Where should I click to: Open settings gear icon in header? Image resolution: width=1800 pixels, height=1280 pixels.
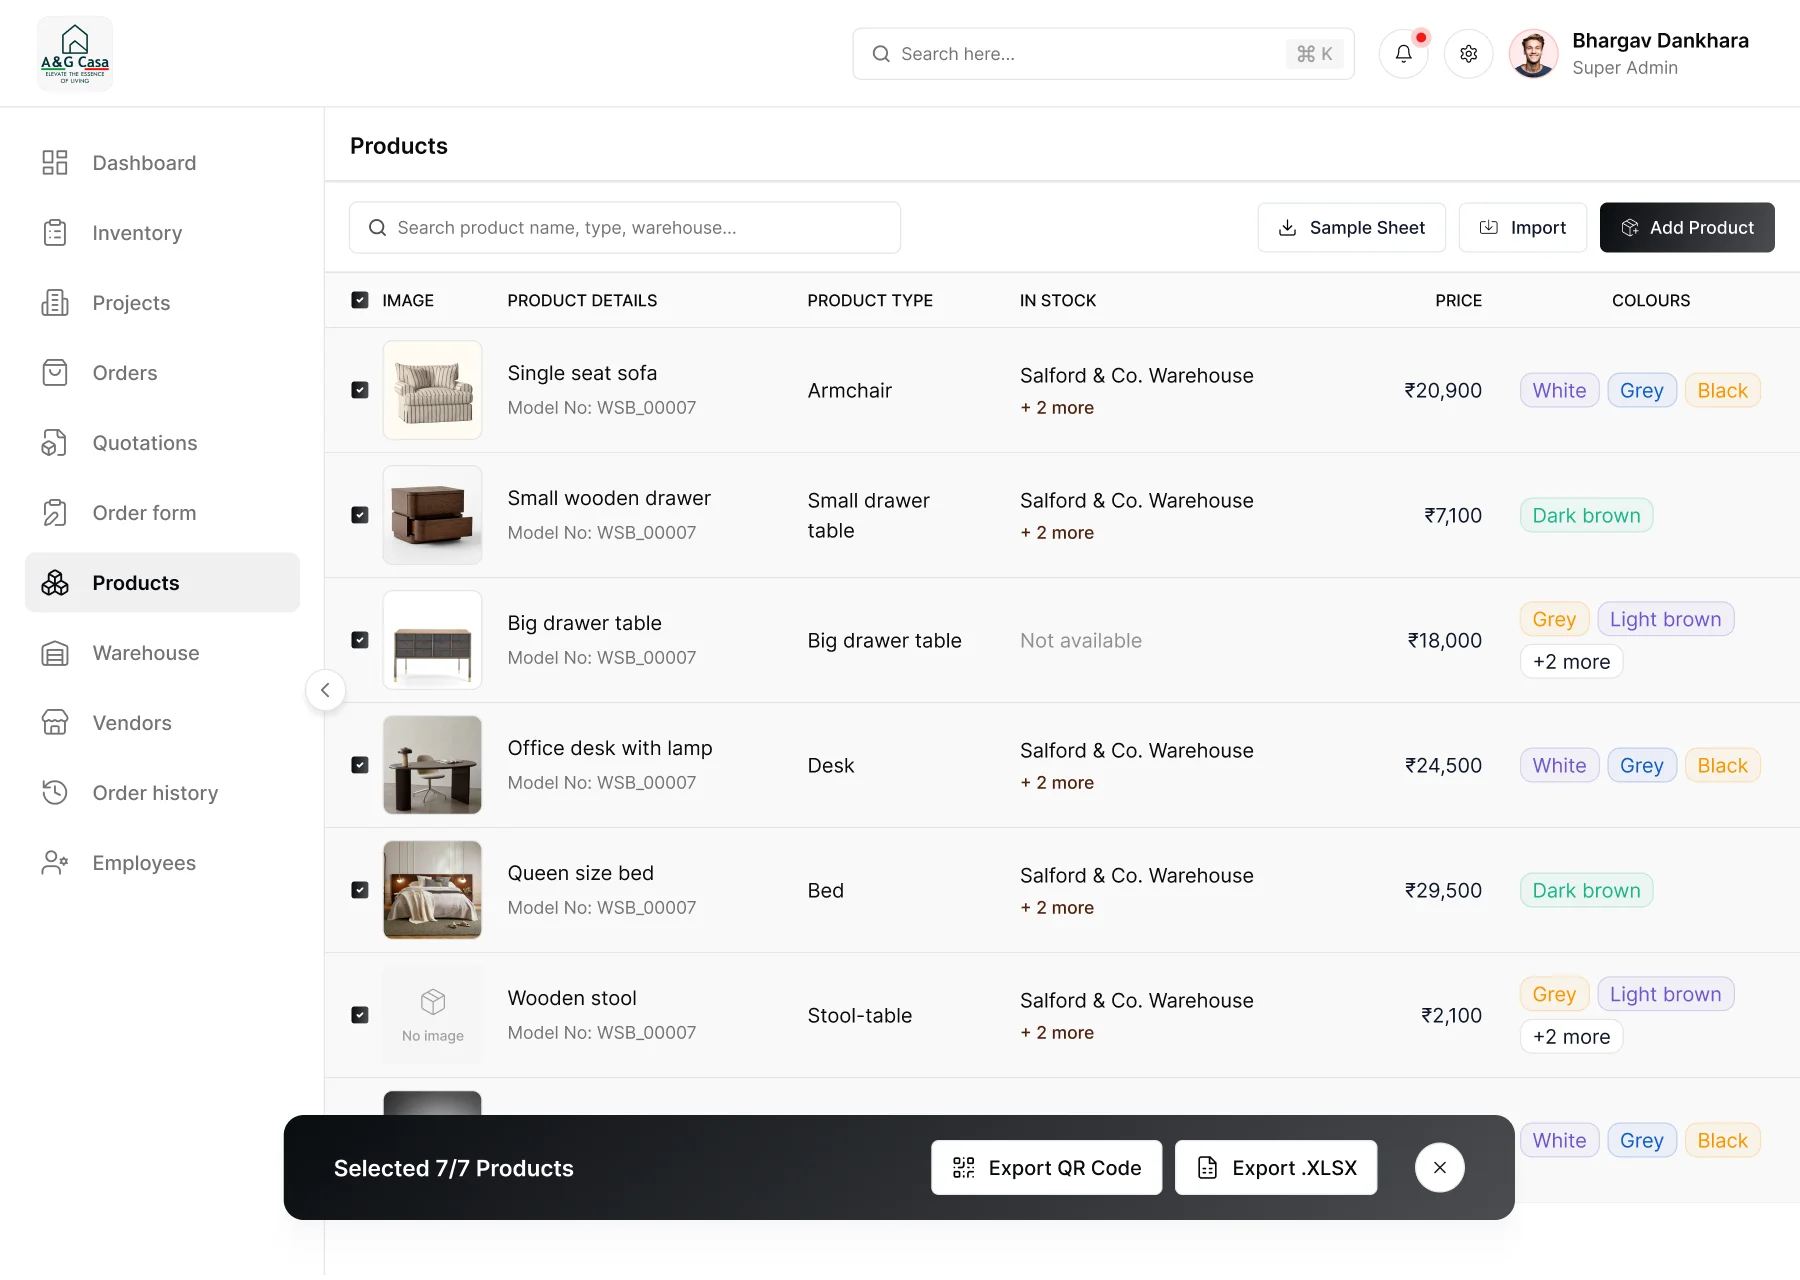coord(1468,54)
